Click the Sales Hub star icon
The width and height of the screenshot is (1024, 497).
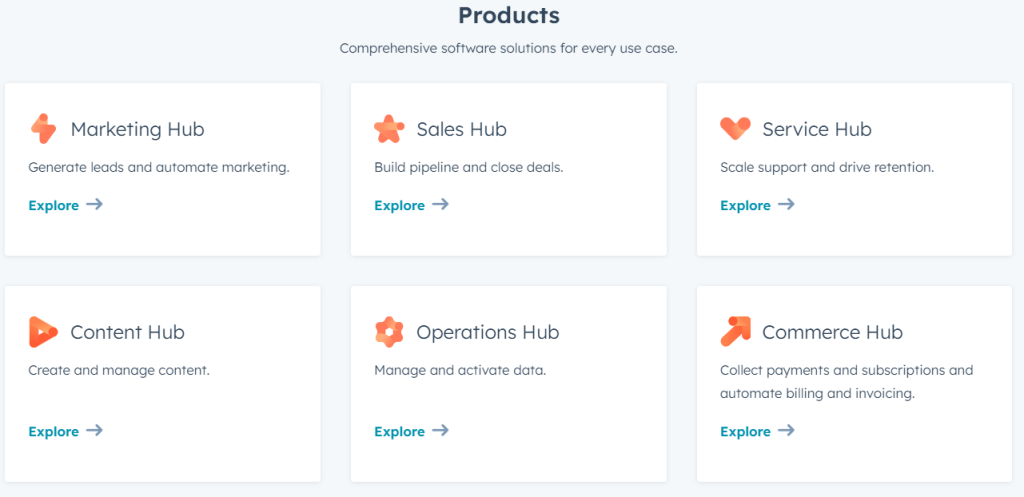point(389,129)
